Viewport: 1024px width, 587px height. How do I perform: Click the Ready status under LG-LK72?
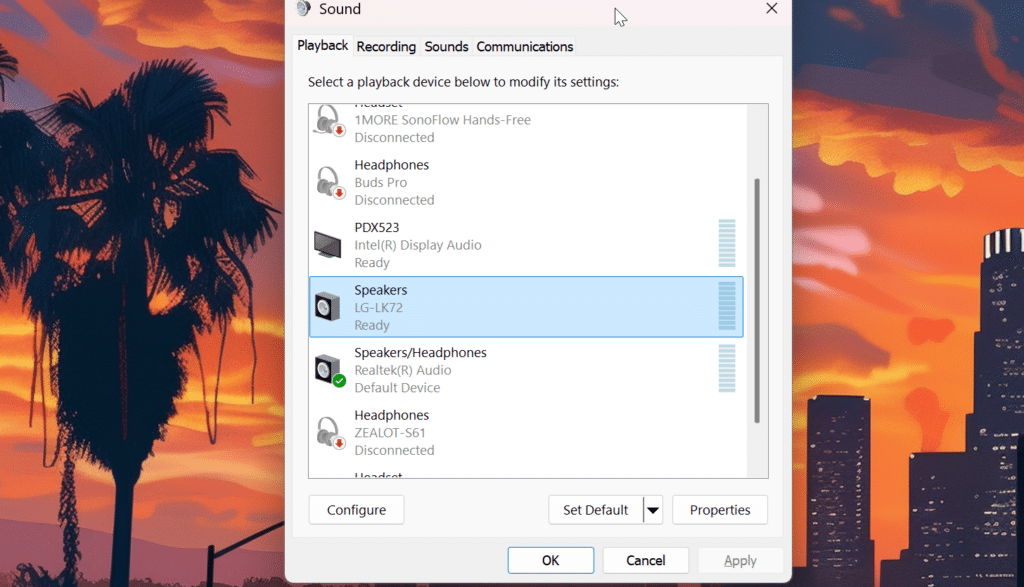click(372, 325)
